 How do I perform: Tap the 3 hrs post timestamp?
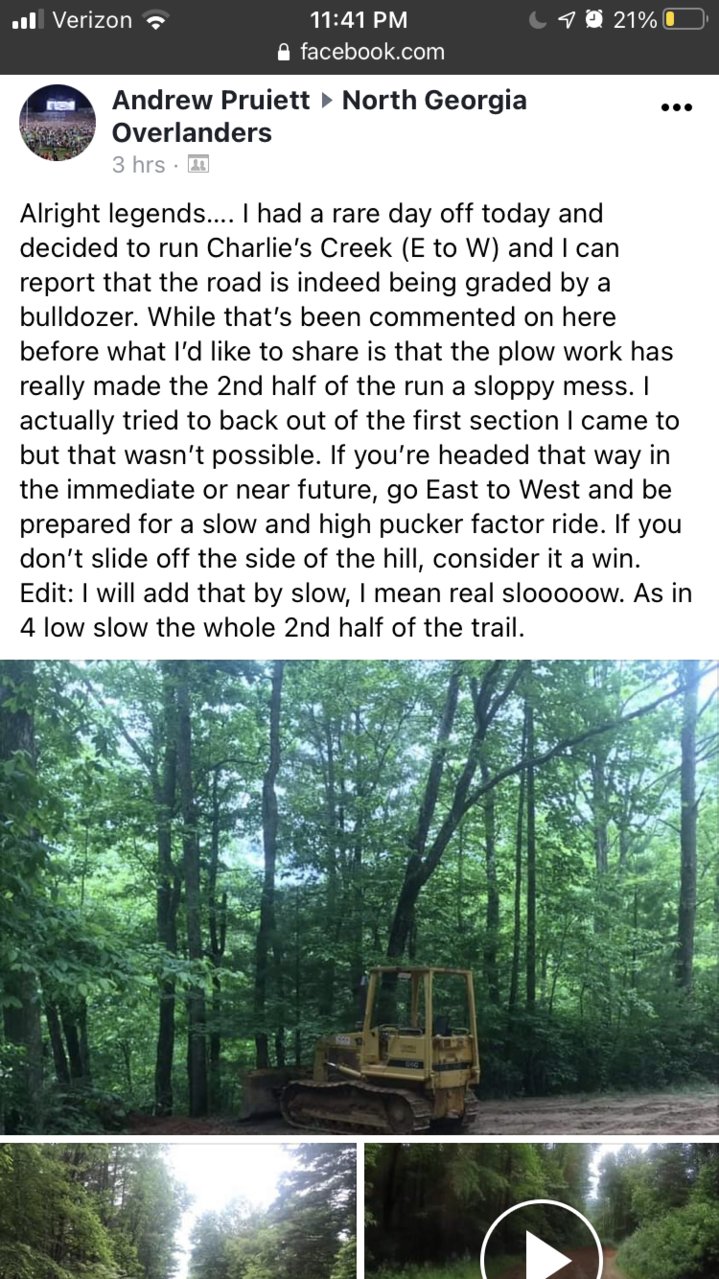coord(138,165)
